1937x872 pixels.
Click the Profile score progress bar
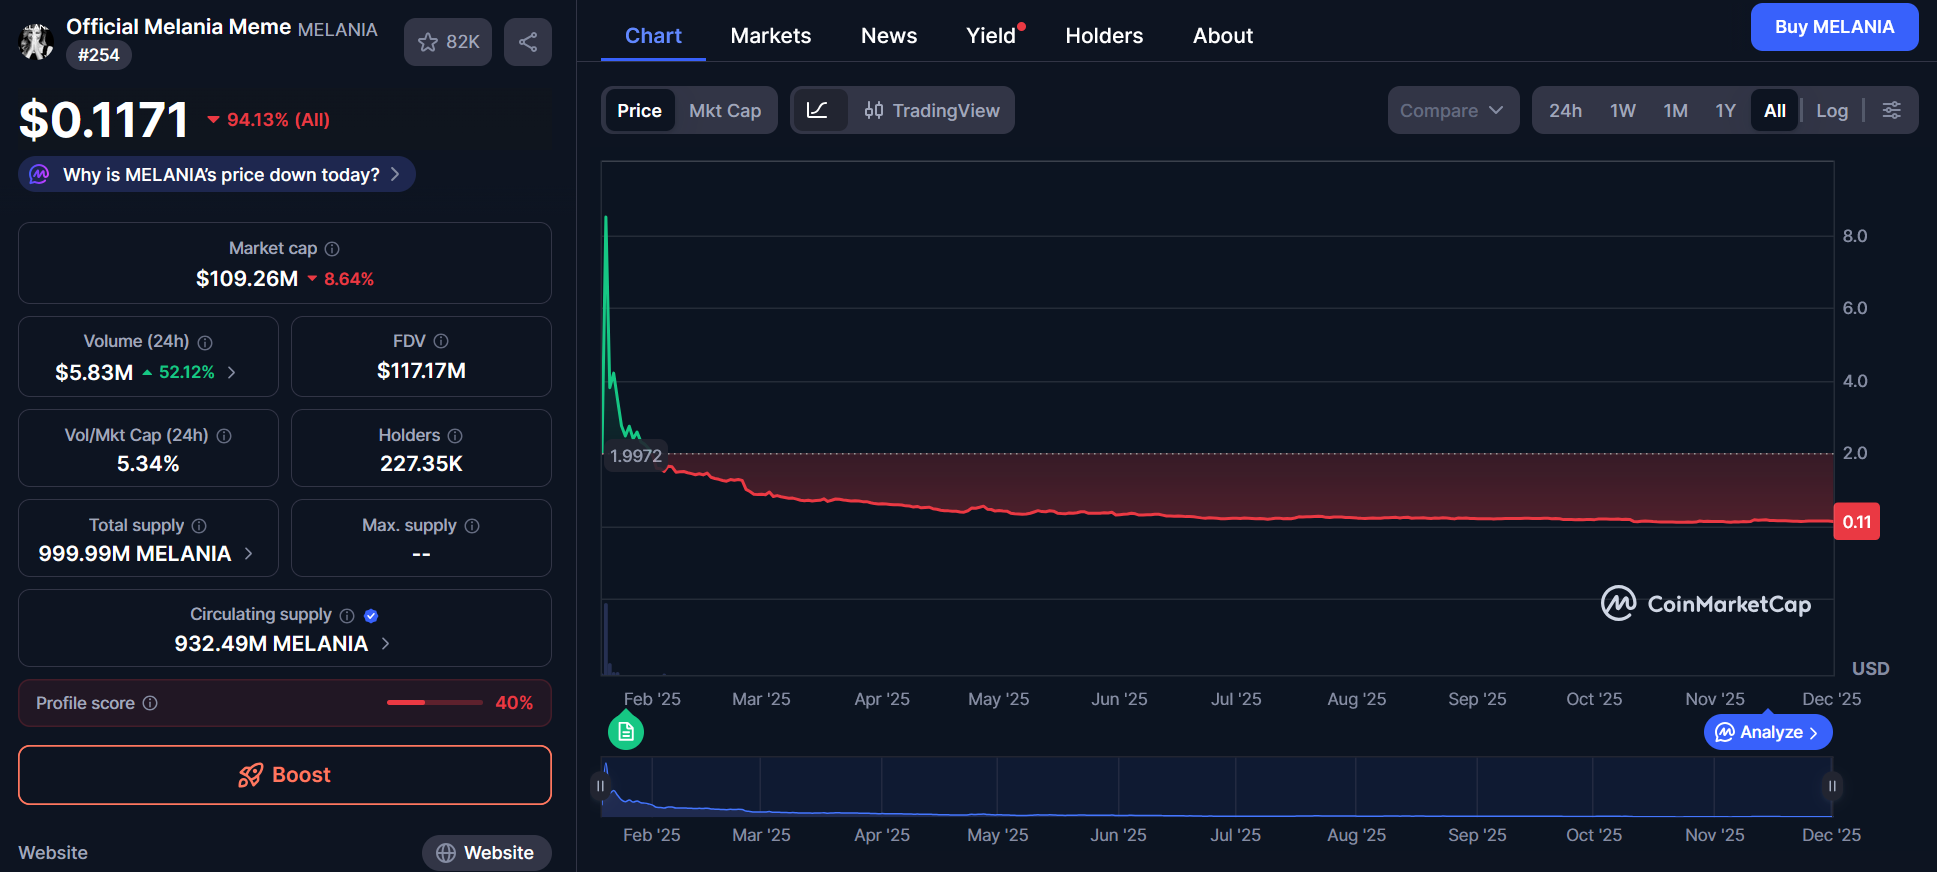pos(435,703)
